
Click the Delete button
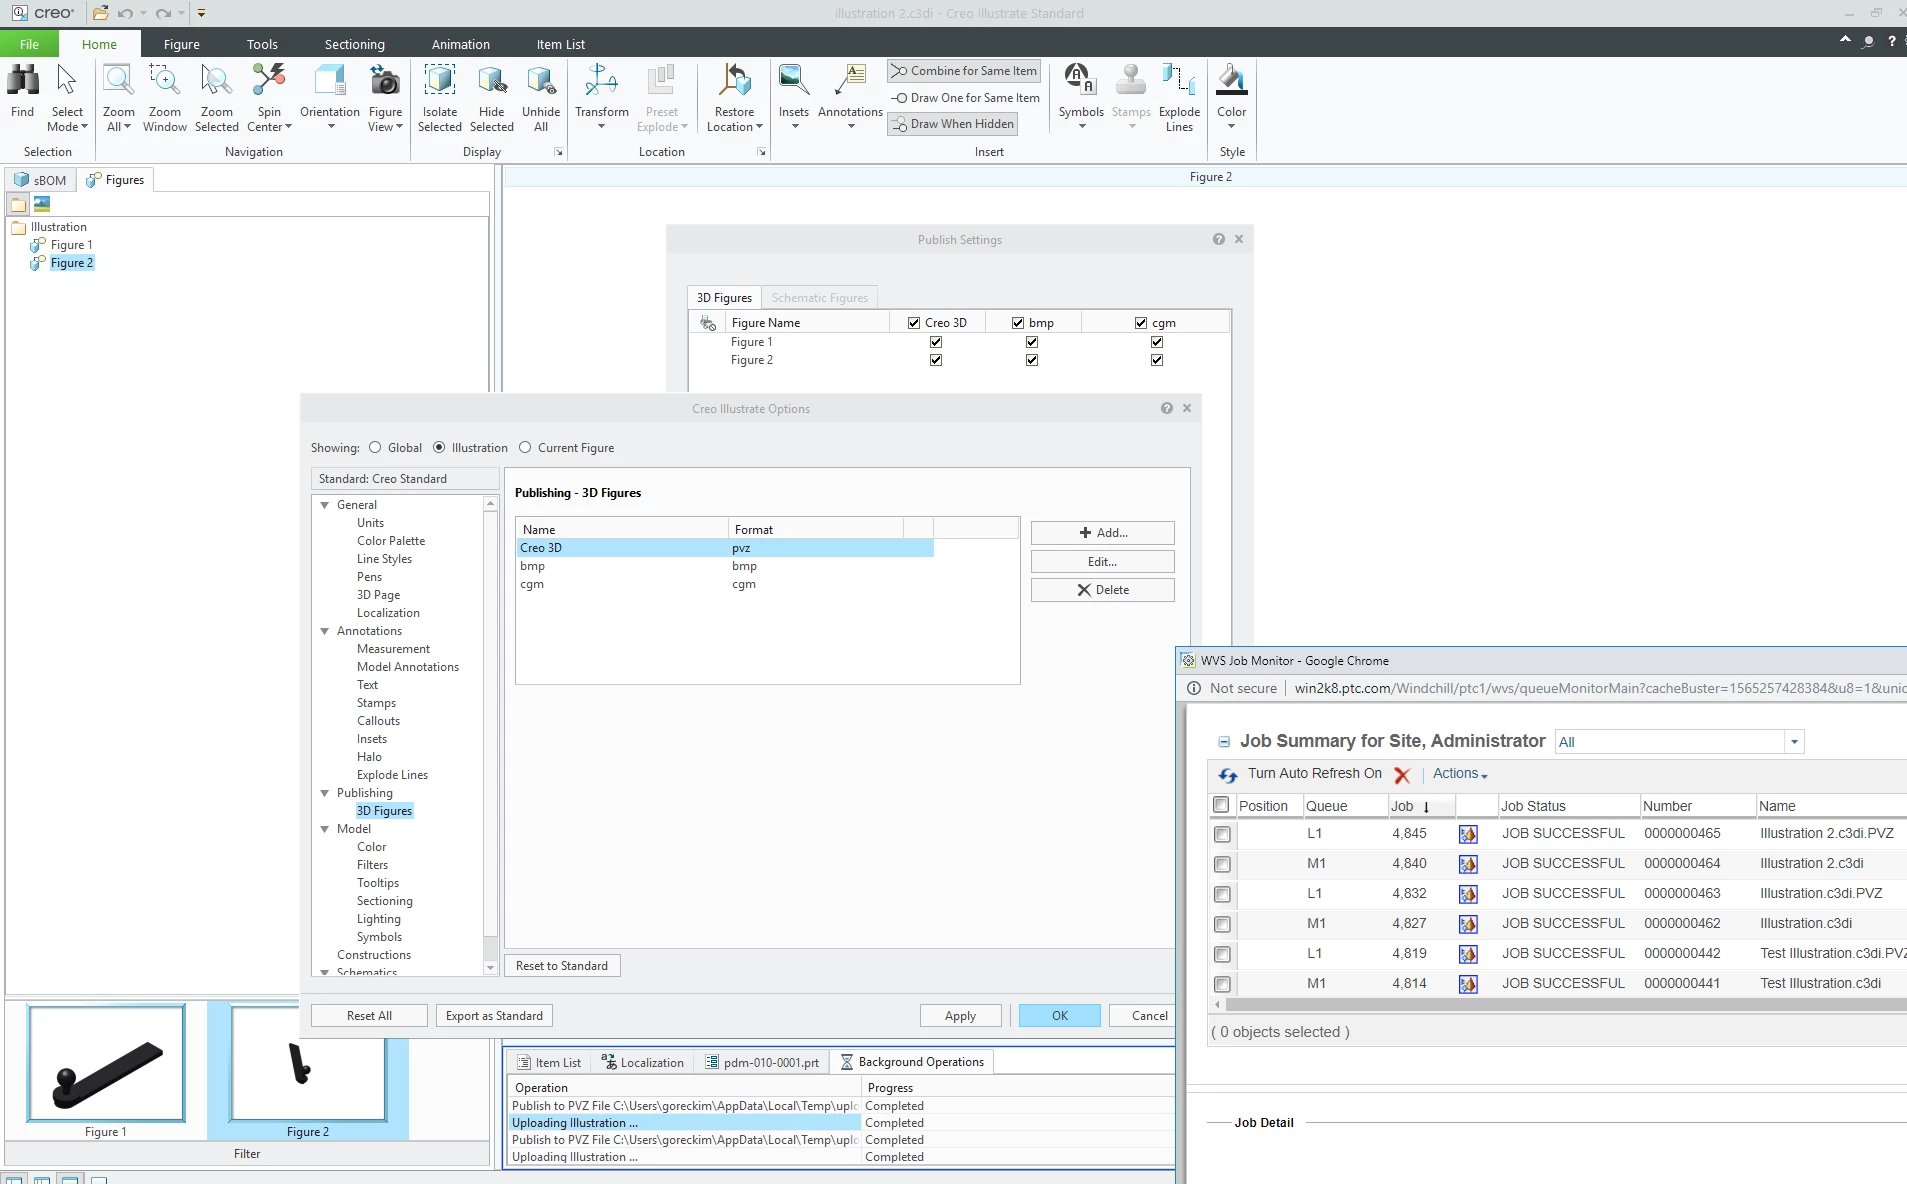click(1102, 590)
